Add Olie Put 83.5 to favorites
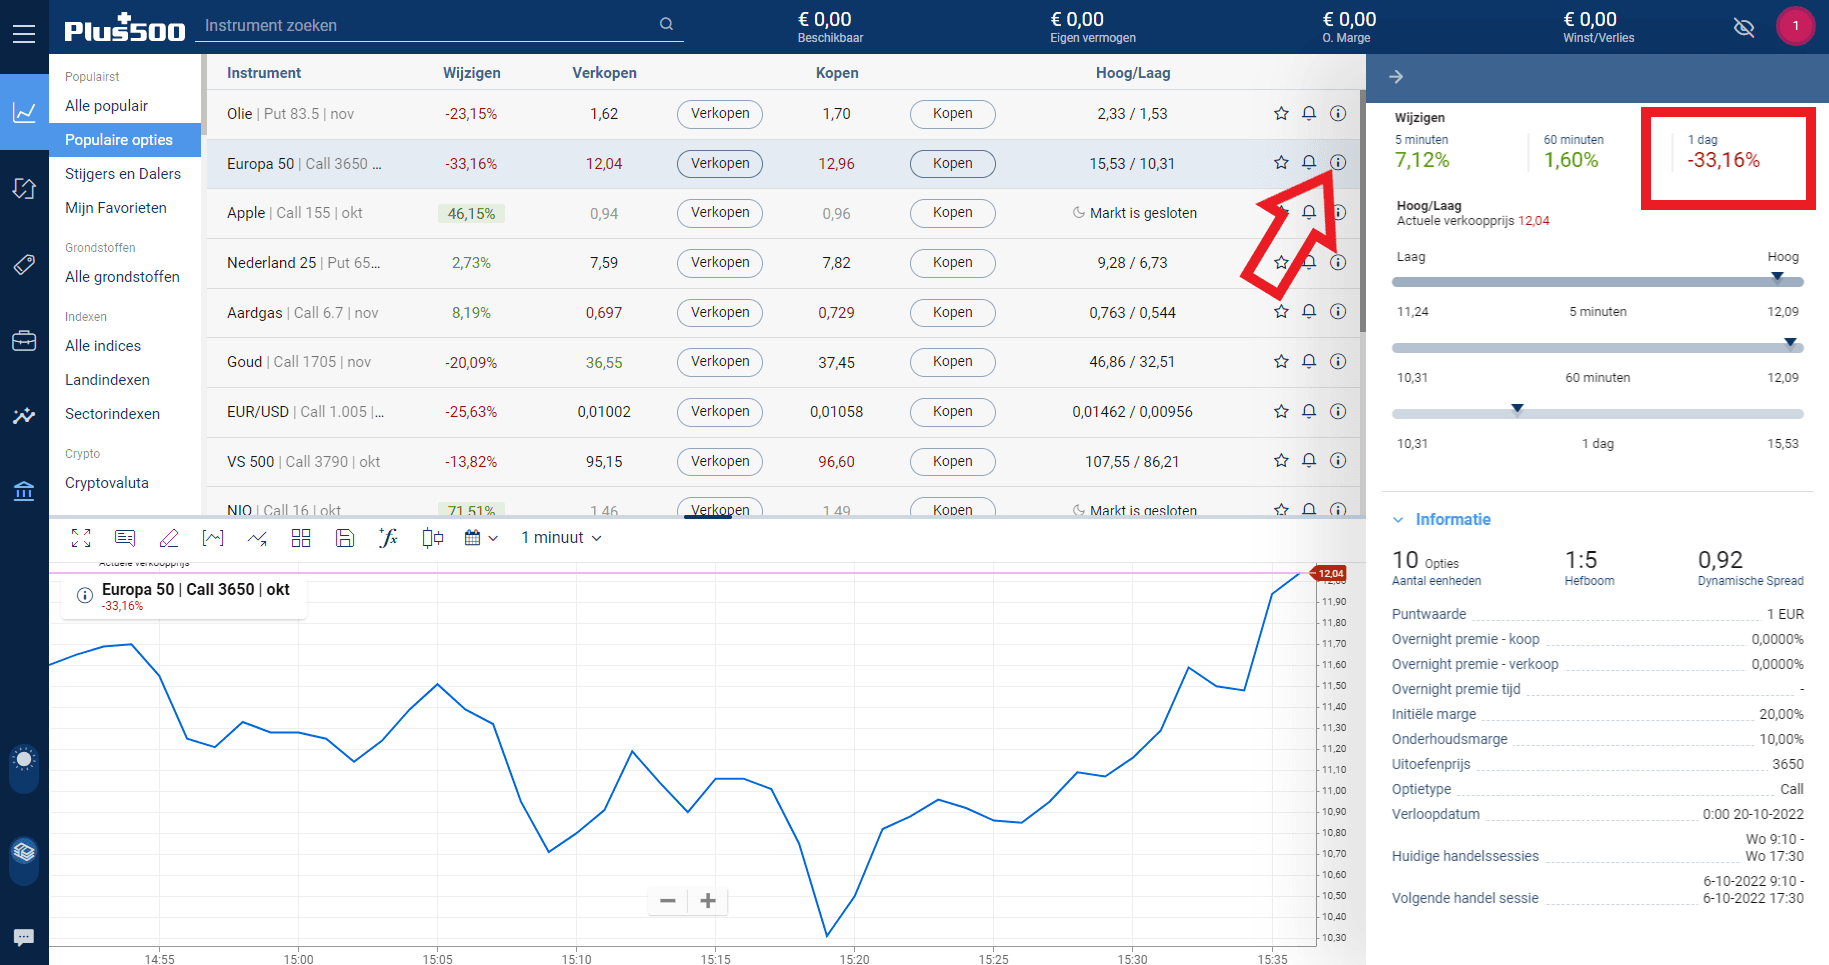This screenshot has height=965, width=1829. 1281,113
